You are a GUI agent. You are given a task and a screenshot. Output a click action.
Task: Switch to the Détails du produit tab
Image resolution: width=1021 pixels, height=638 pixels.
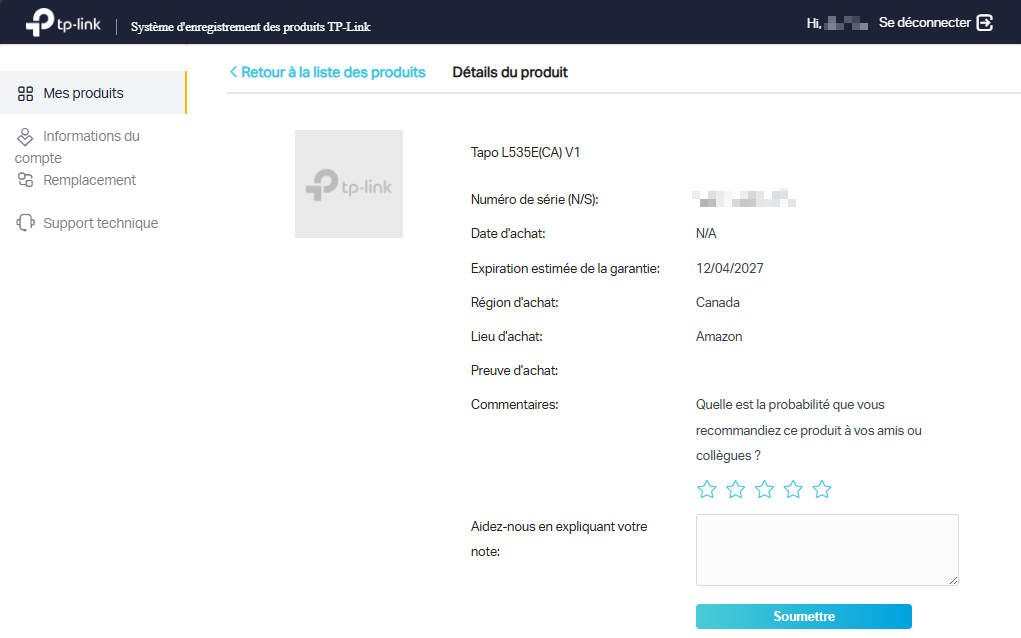pyautogui.click(x=510, y=72)
